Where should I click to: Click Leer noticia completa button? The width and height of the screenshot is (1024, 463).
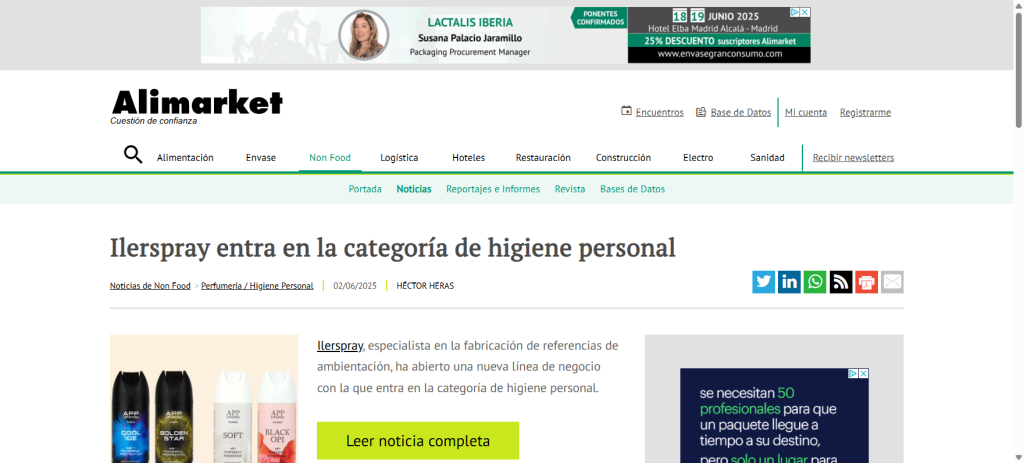coord(418,440)
